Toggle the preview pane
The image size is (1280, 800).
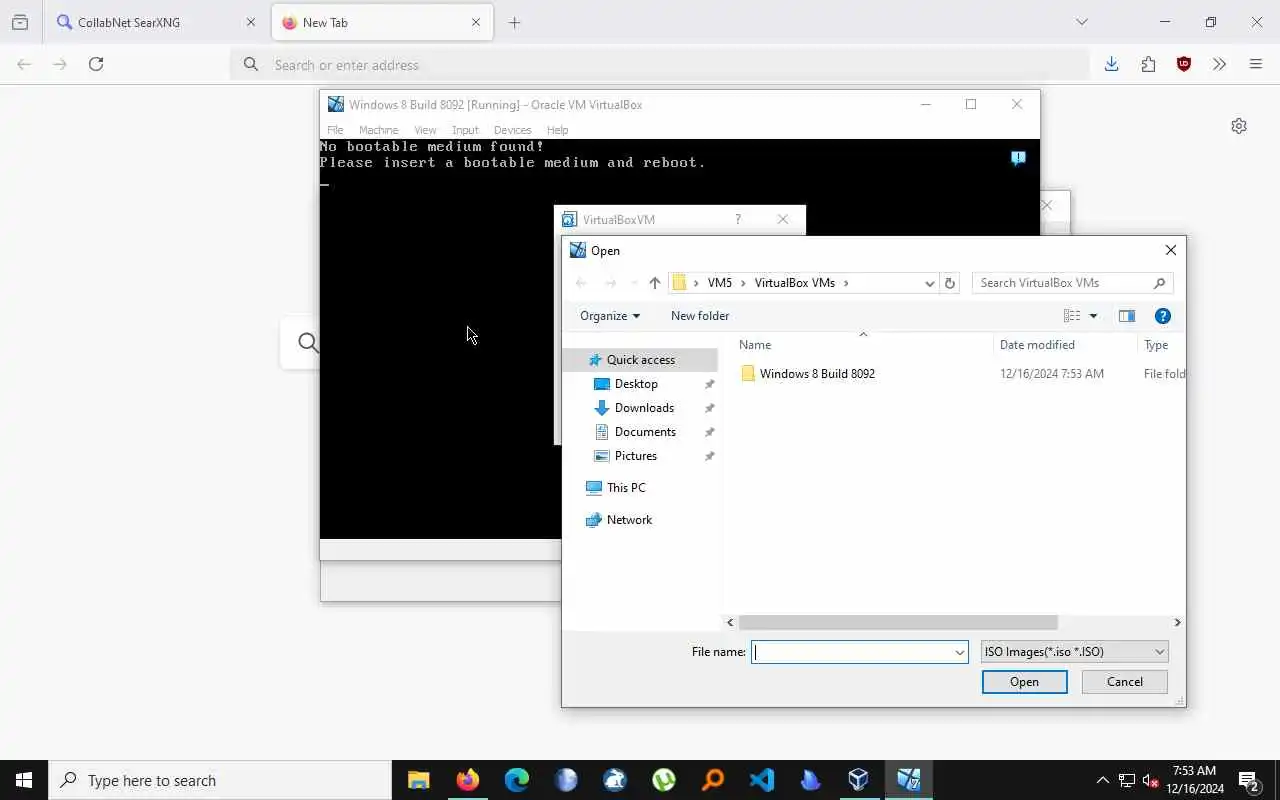coord(1127,316)
